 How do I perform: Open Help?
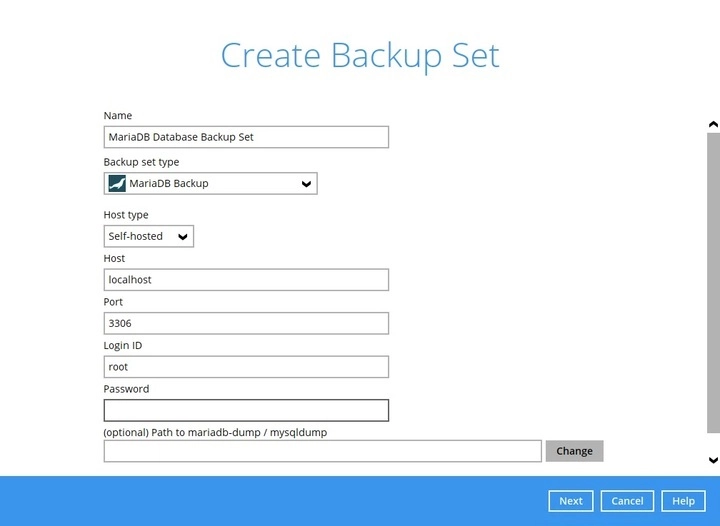(x=683, y=501)
